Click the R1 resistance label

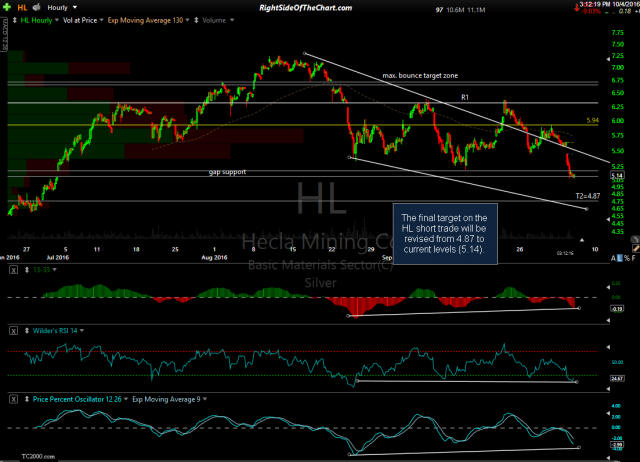(465, 97)
